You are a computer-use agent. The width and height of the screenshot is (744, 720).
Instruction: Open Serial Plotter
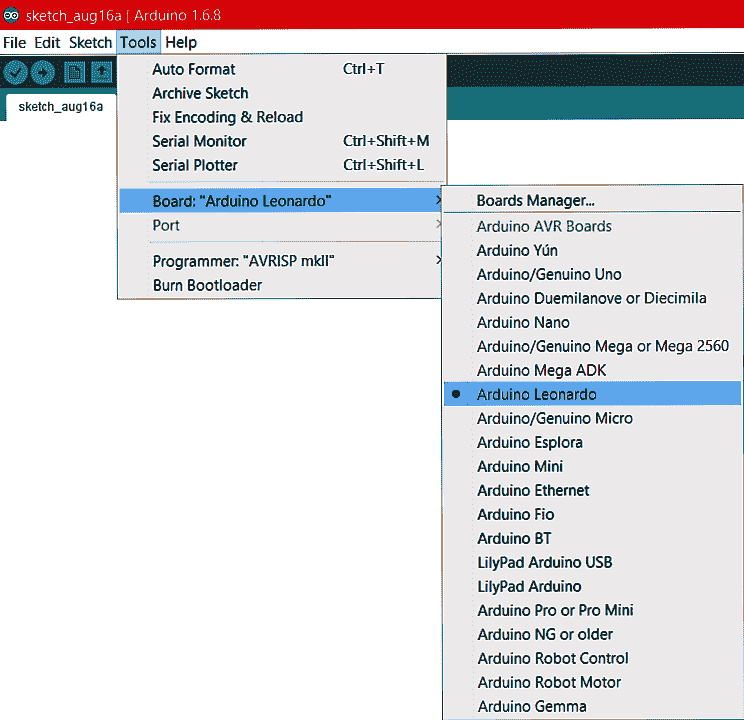coord(281,165)
